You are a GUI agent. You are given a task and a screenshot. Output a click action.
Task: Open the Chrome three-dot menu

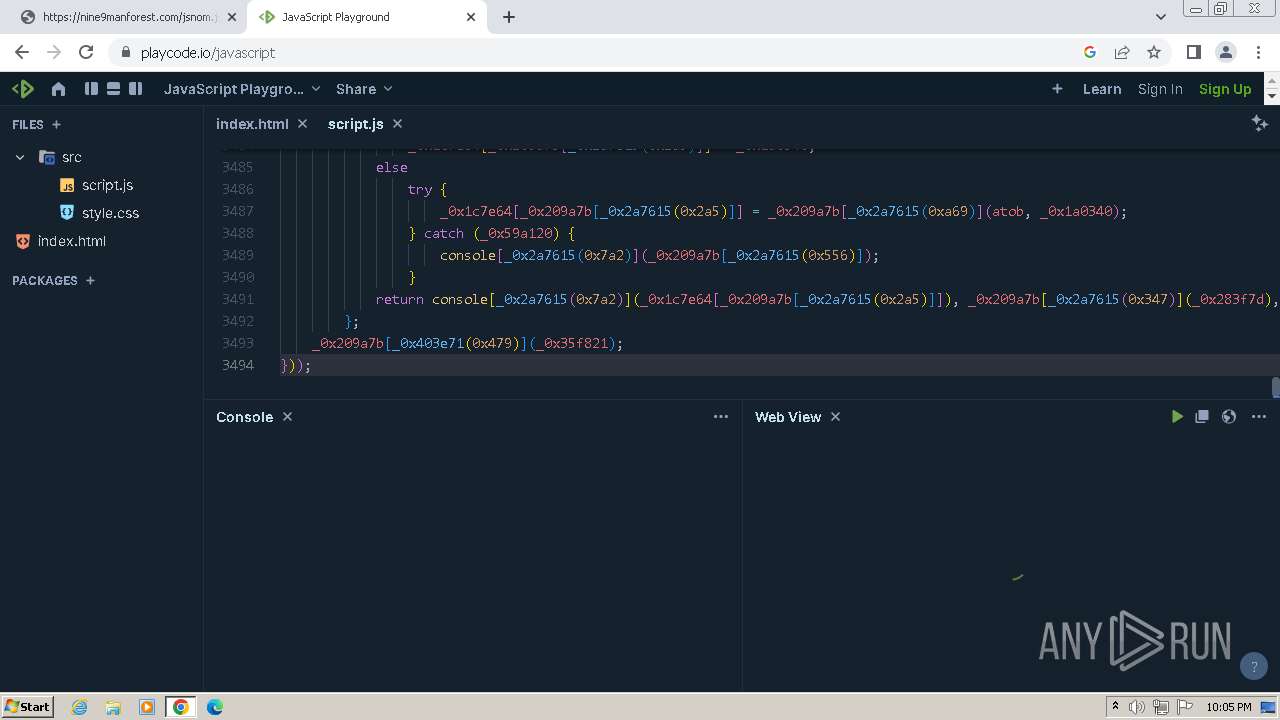pyautogui.click(x=1258, y=52)
